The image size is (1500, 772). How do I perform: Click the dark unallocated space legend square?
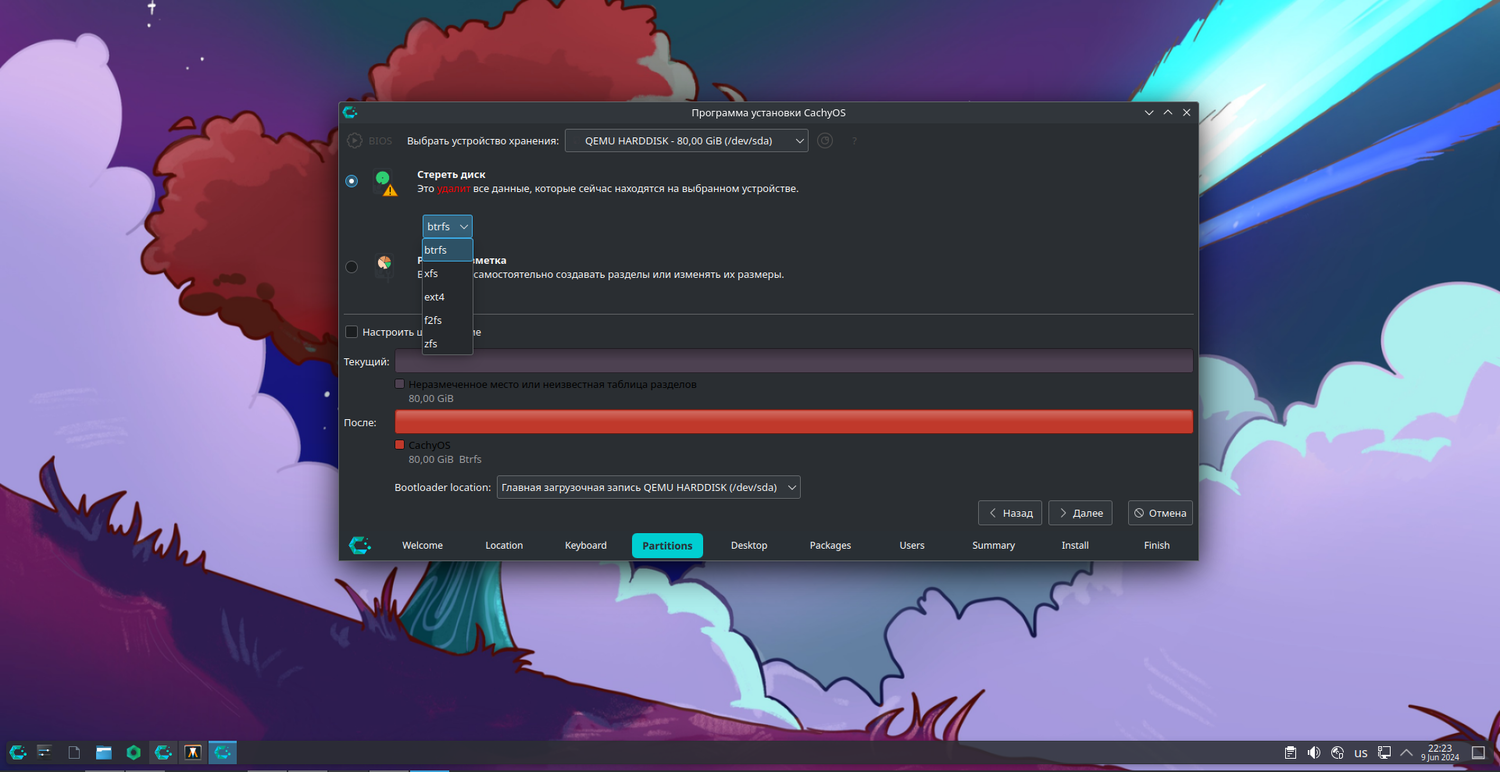pyautogui.click(x=400, y=384)
